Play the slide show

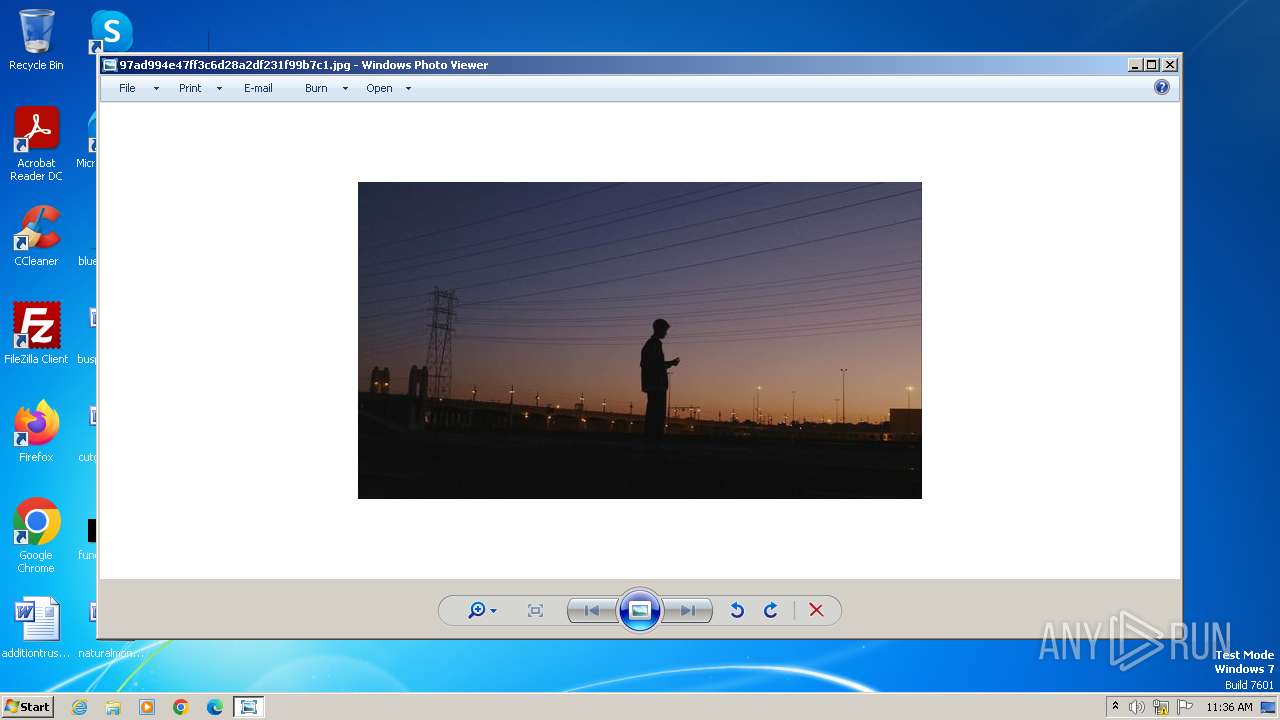point(640,610)
